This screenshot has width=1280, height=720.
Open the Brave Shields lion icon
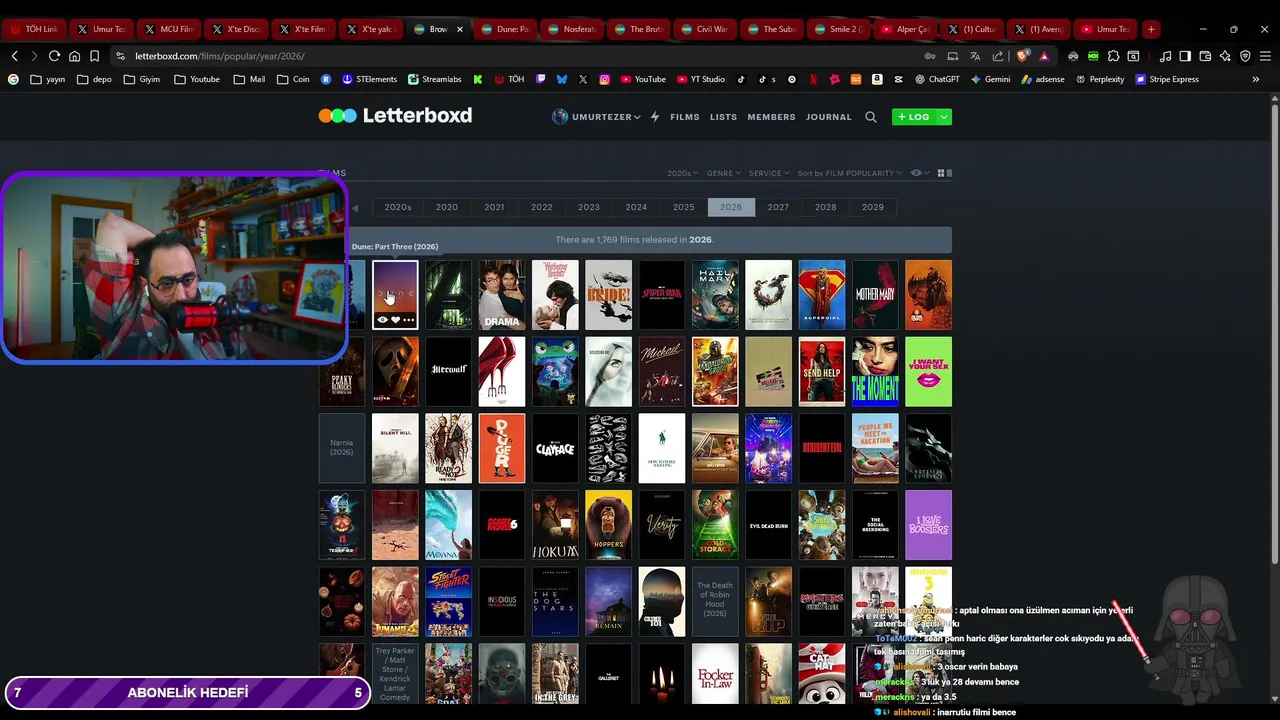click(1022, 56)
